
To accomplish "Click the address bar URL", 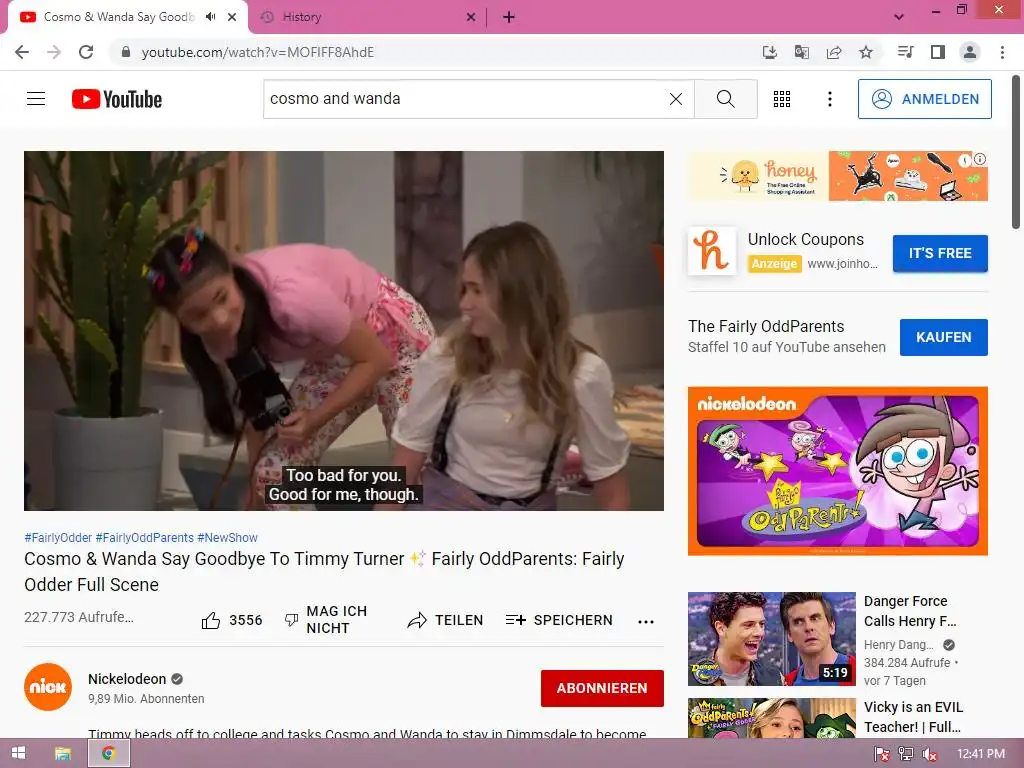I will click(258, 52).
